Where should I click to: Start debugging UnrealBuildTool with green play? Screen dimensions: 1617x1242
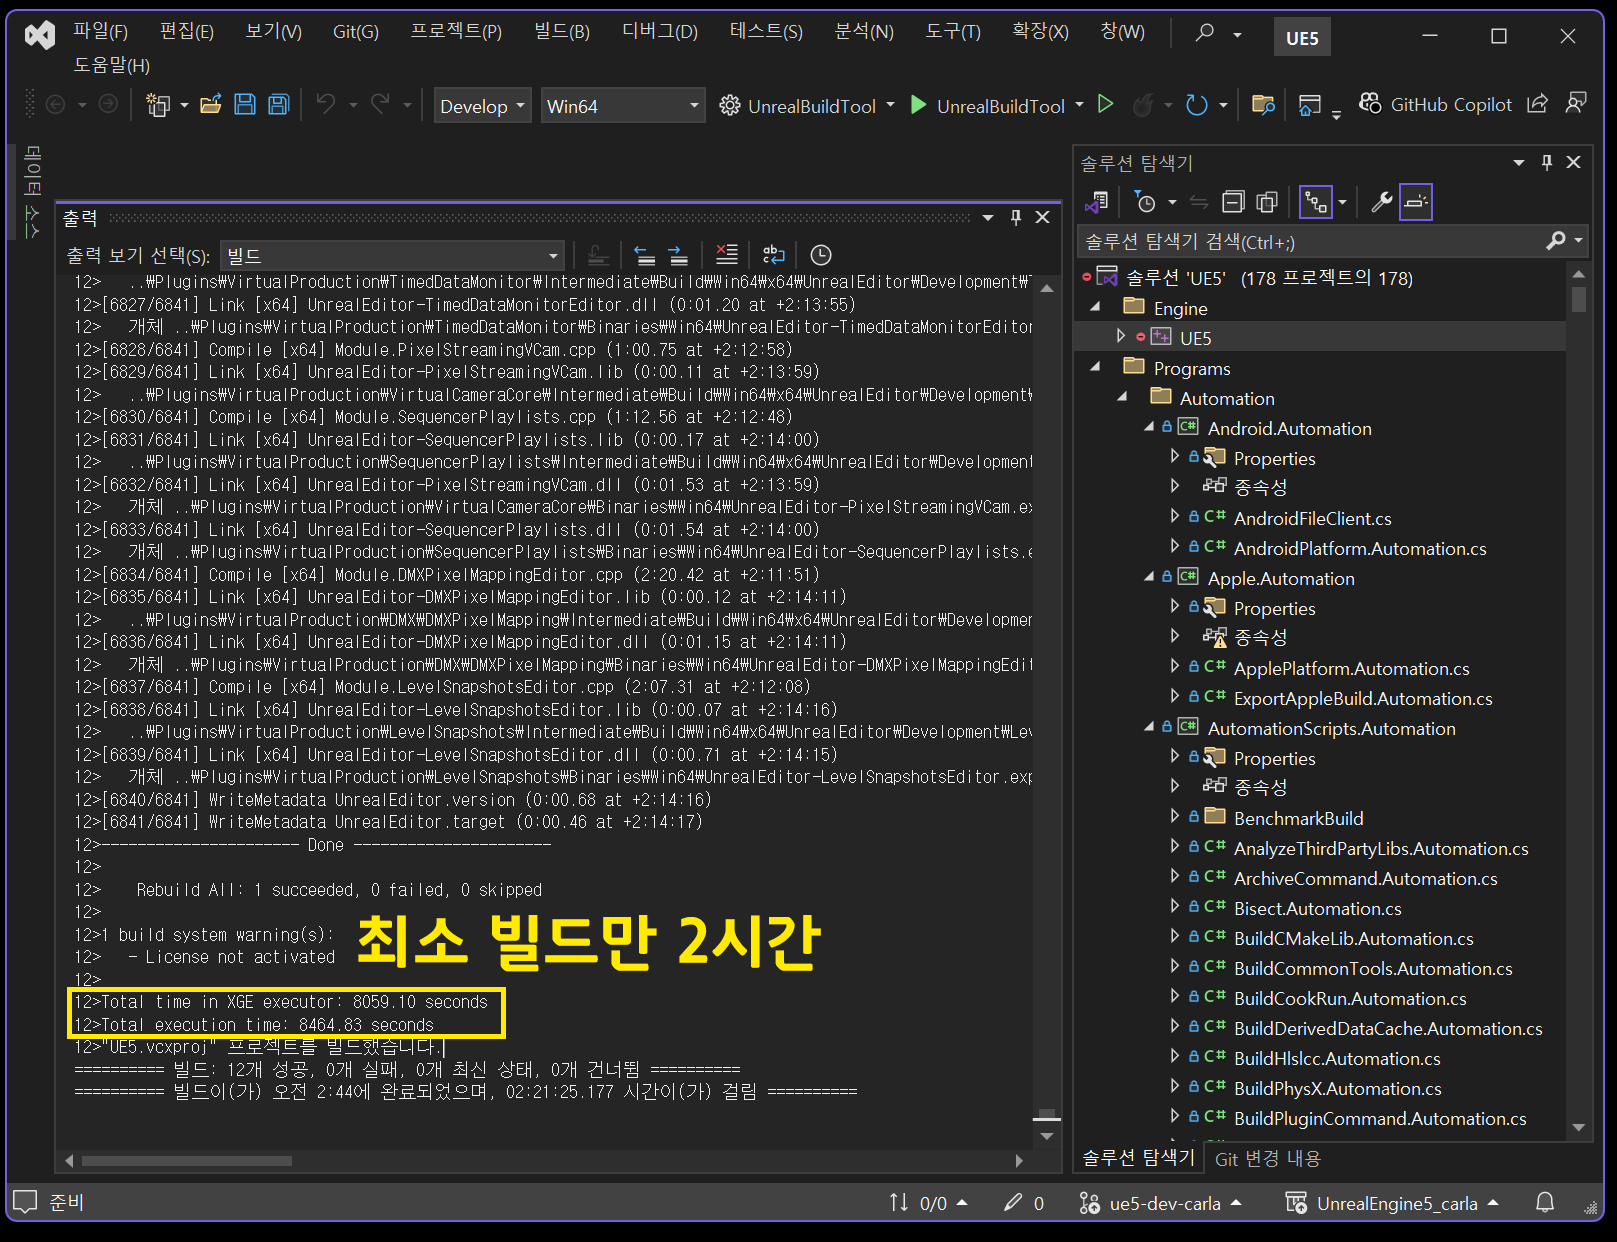pos(918,105)
